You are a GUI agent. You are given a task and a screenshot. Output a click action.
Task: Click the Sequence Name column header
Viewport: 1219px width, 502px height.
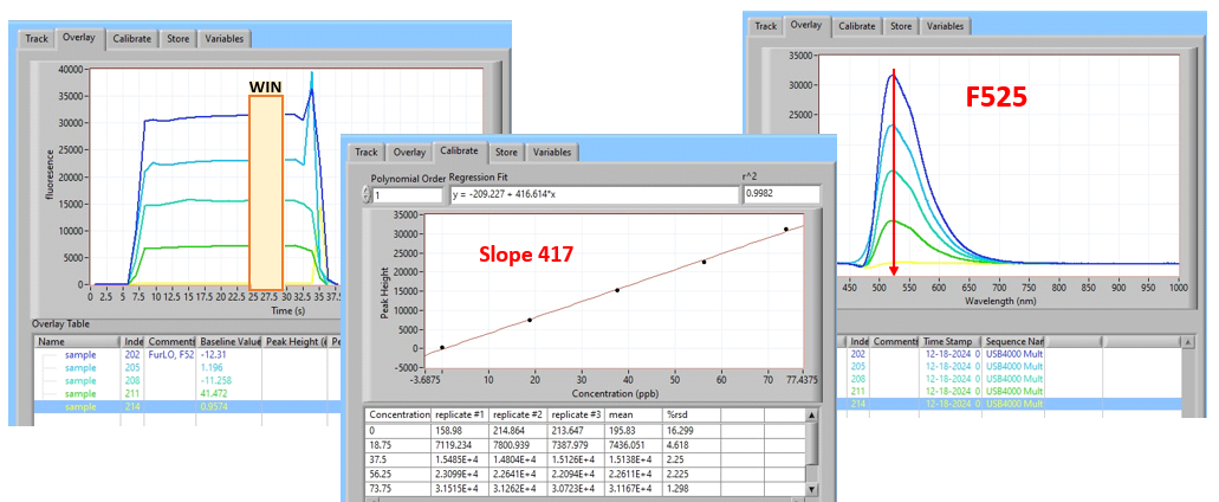(1014, 341)
